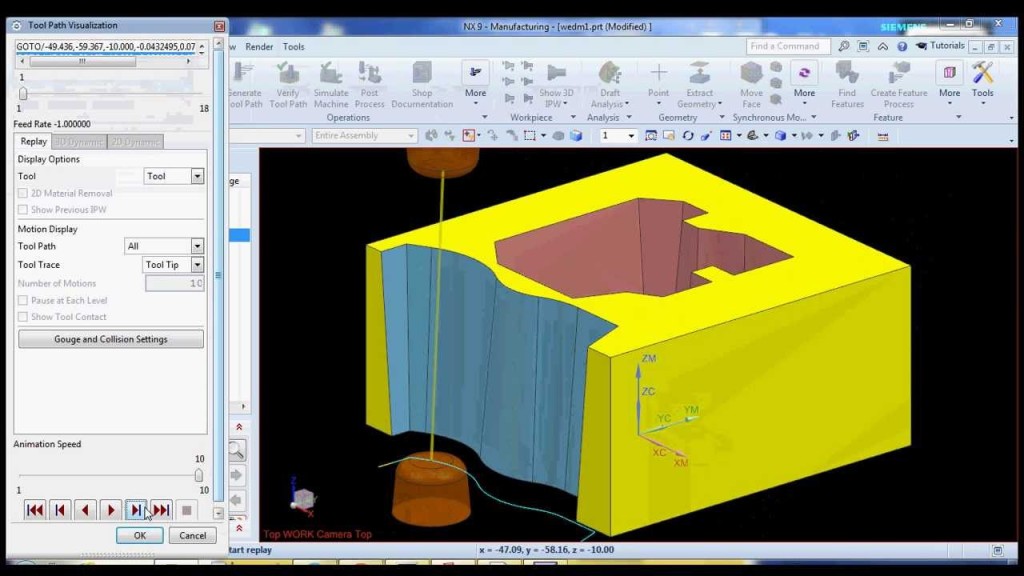Open the Tool Path motion dropdown
This screenshot has width=1024, height=576.
pyautogui.click(x=164, y=246)
